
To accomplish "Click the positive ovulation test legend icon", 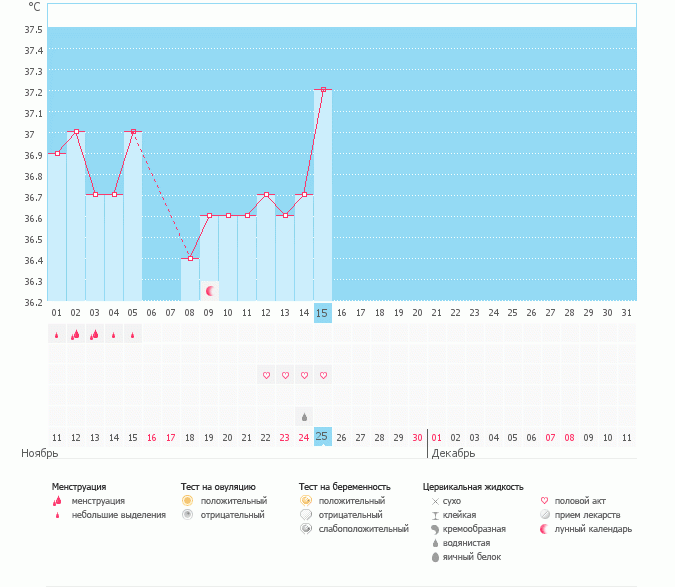I will 187,501.
